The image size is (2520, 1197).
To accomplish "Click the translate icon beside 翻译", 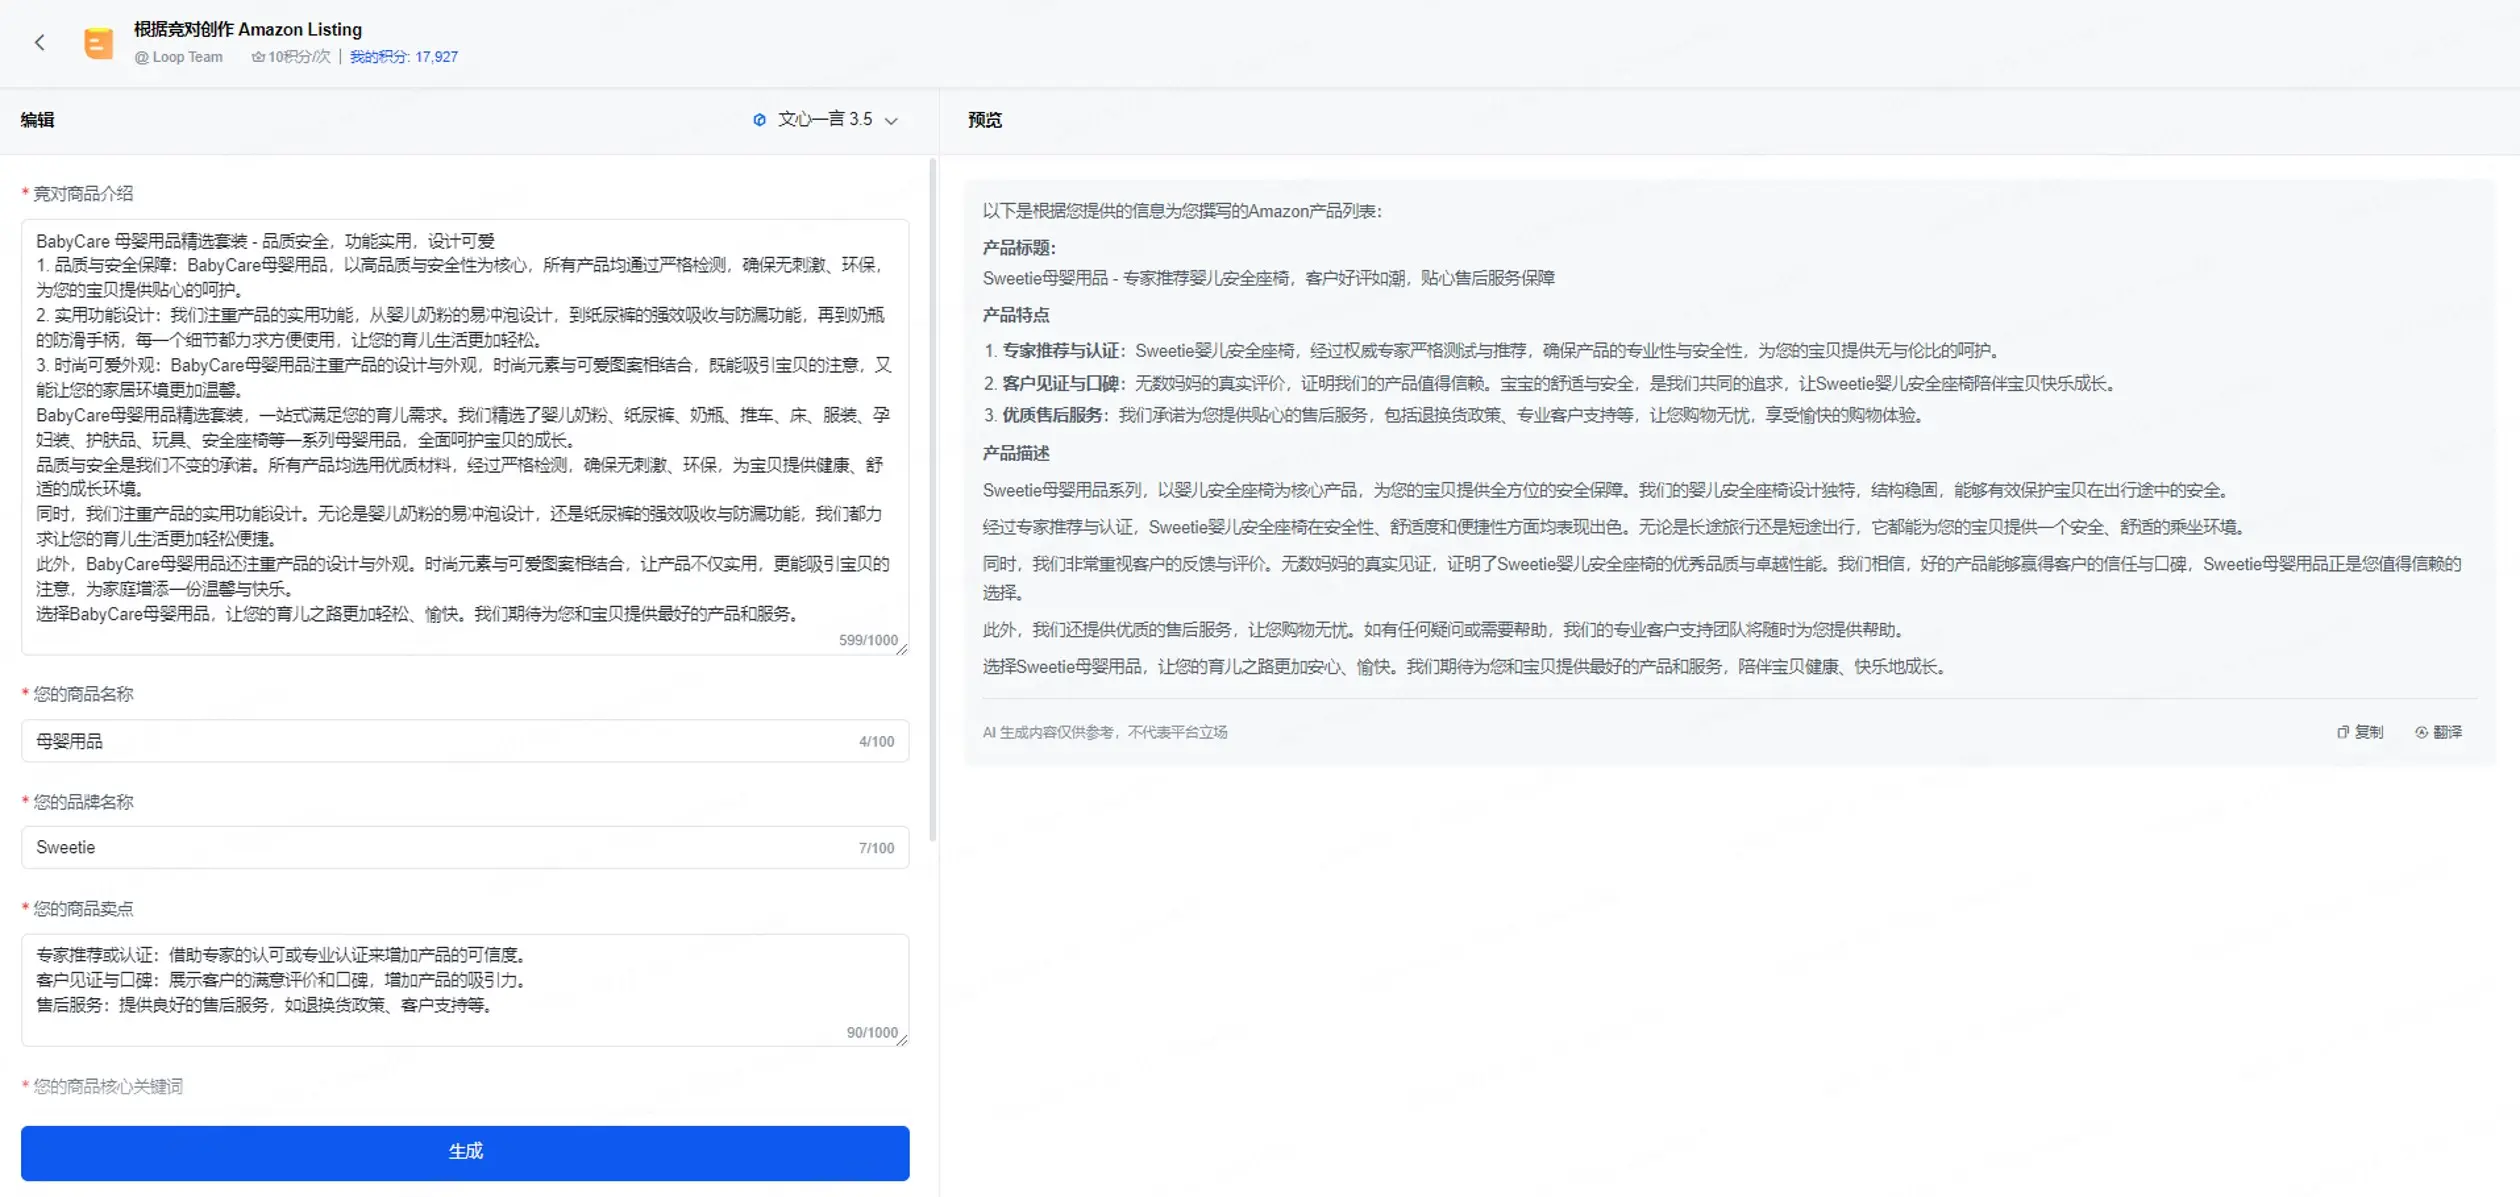I will point(2421,732).
